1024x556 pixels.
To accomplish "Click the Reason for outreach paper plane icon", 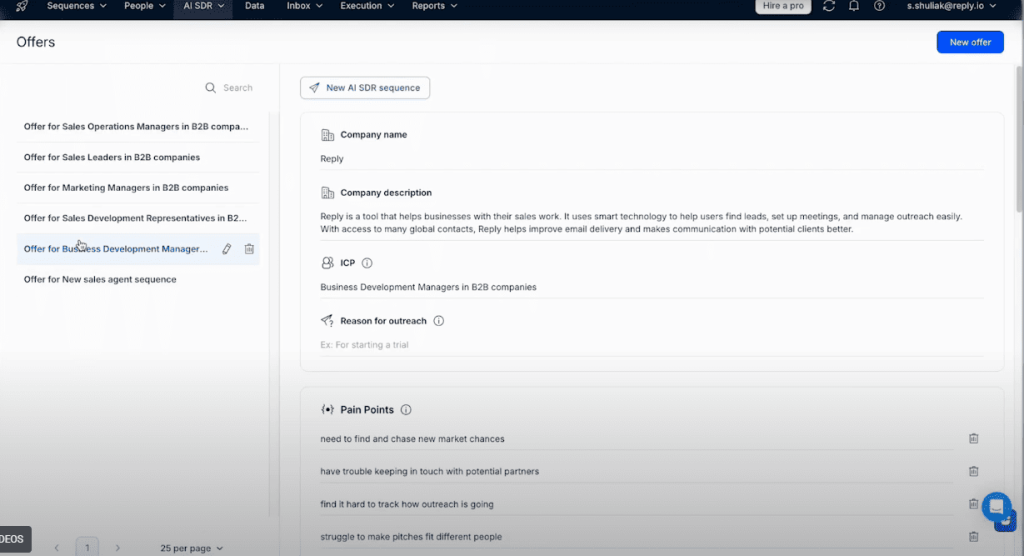I will coord(327,321).
